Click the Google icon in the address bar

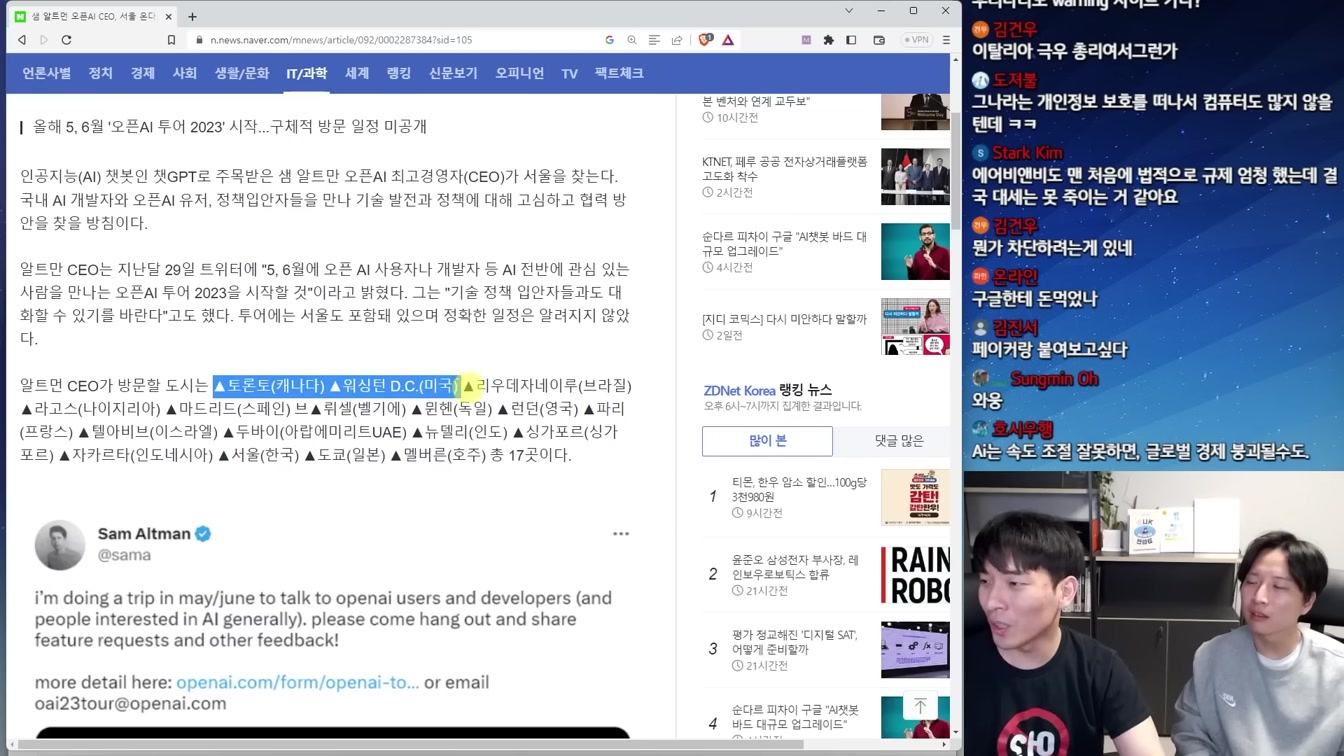(x=609, y=40)
